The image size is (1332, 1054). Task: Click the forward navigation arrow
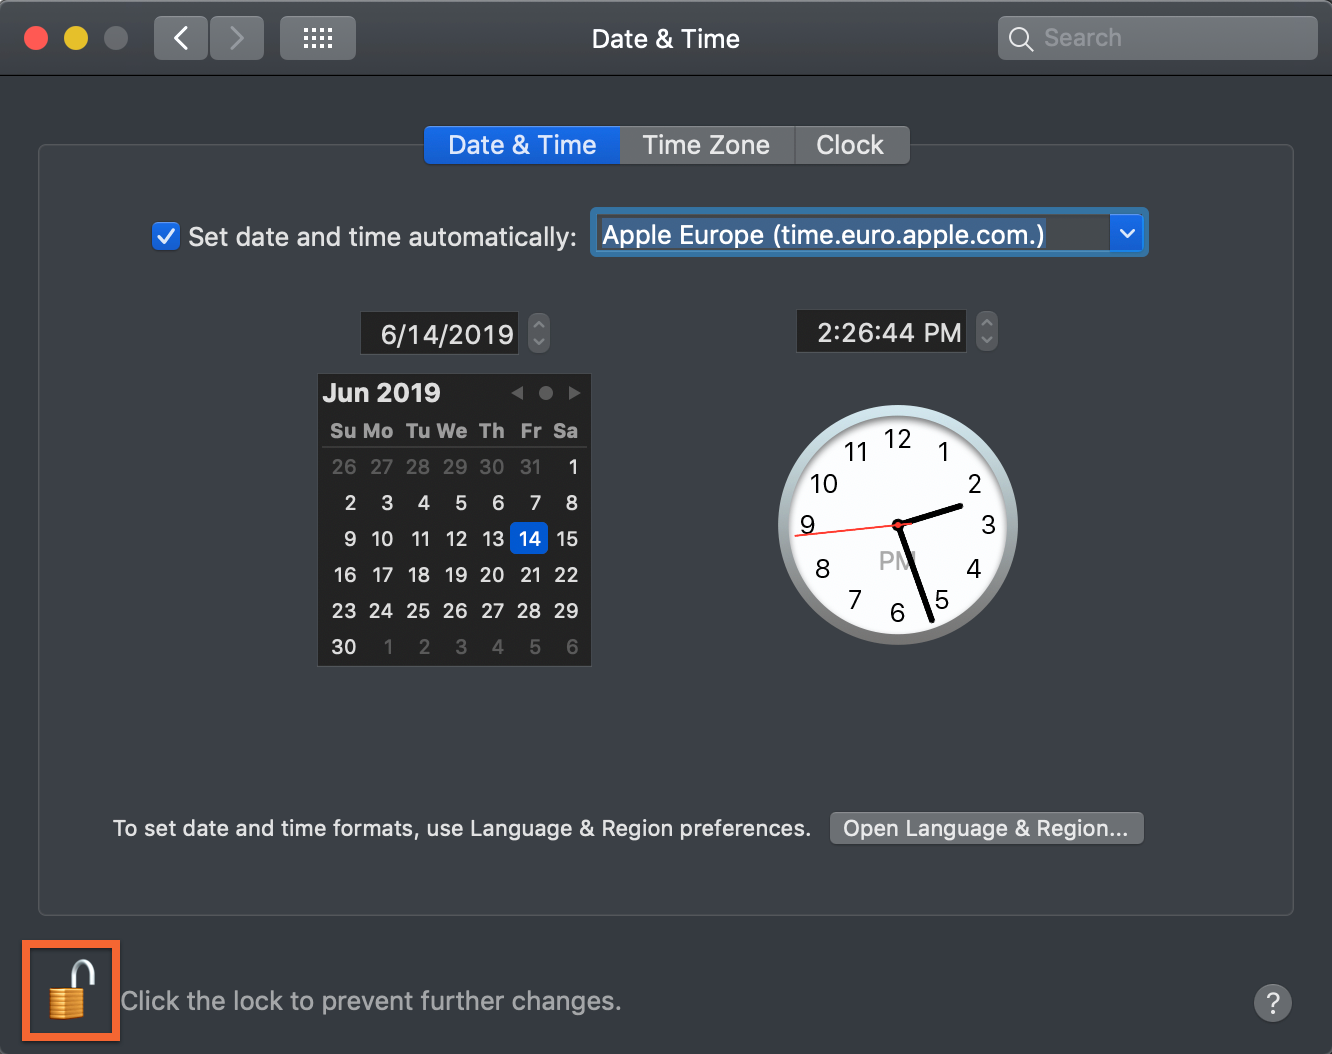236,37
